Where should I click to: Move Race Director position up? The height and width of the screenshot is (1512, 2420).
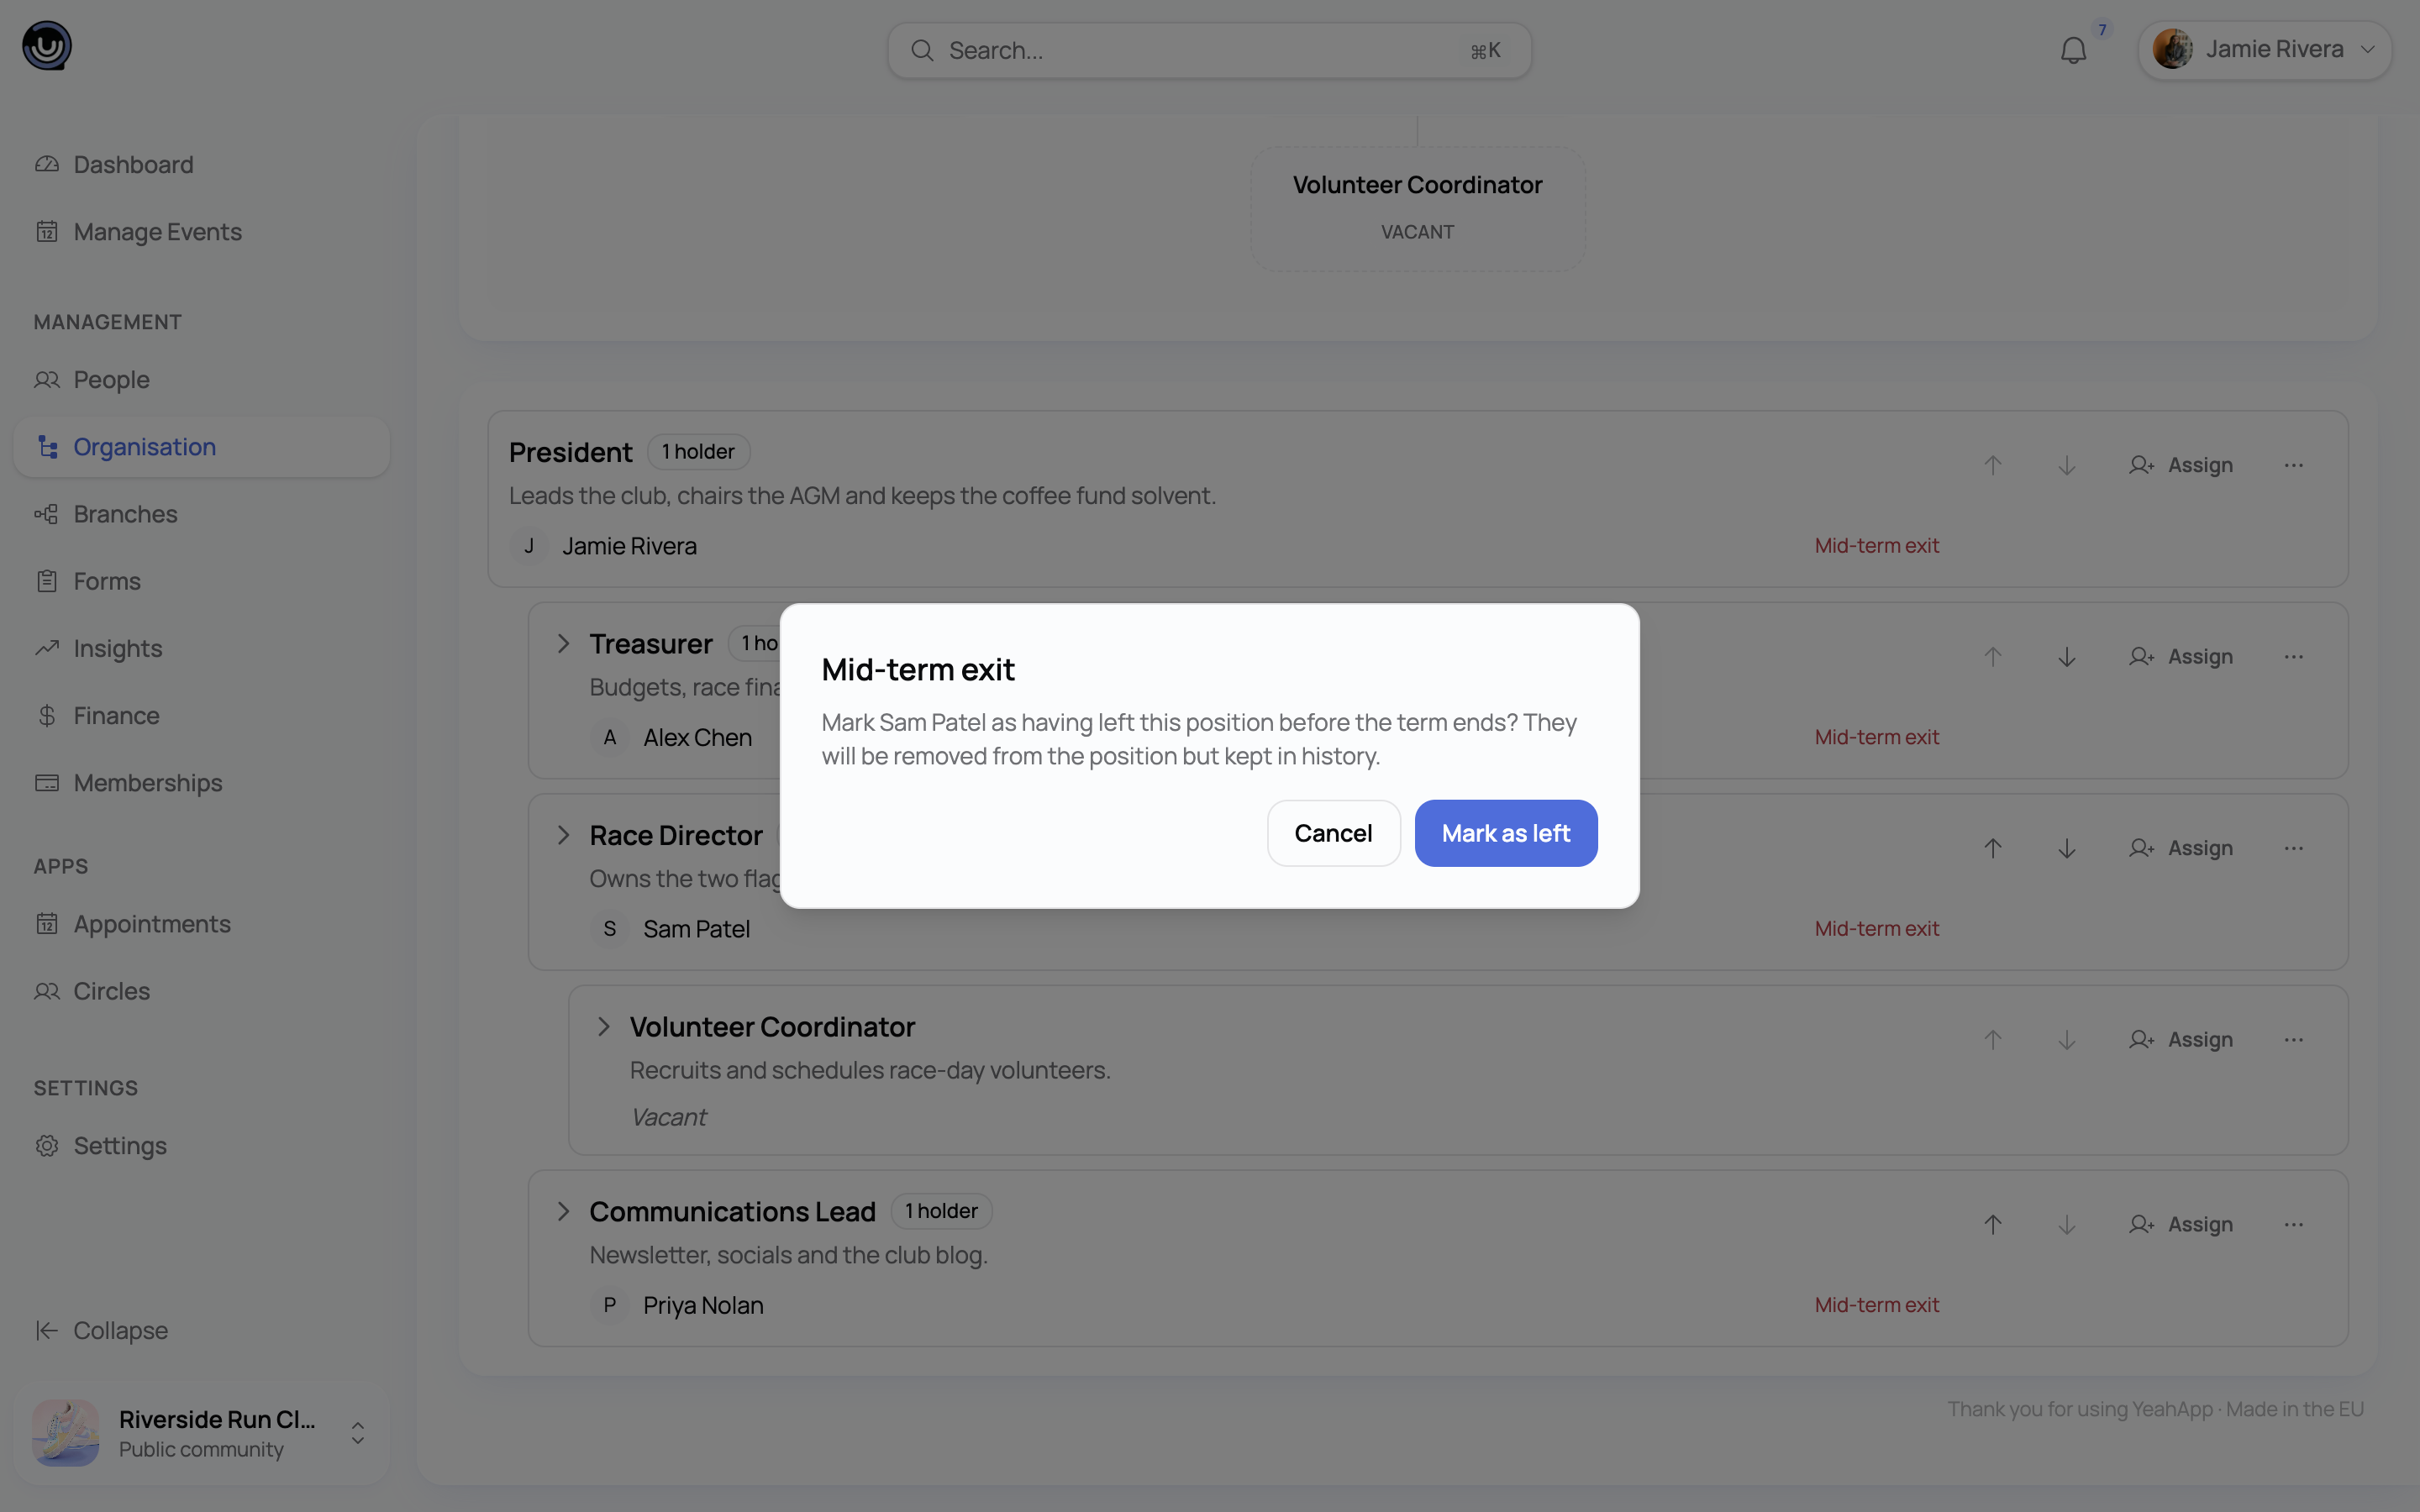tap(1992, 848)
